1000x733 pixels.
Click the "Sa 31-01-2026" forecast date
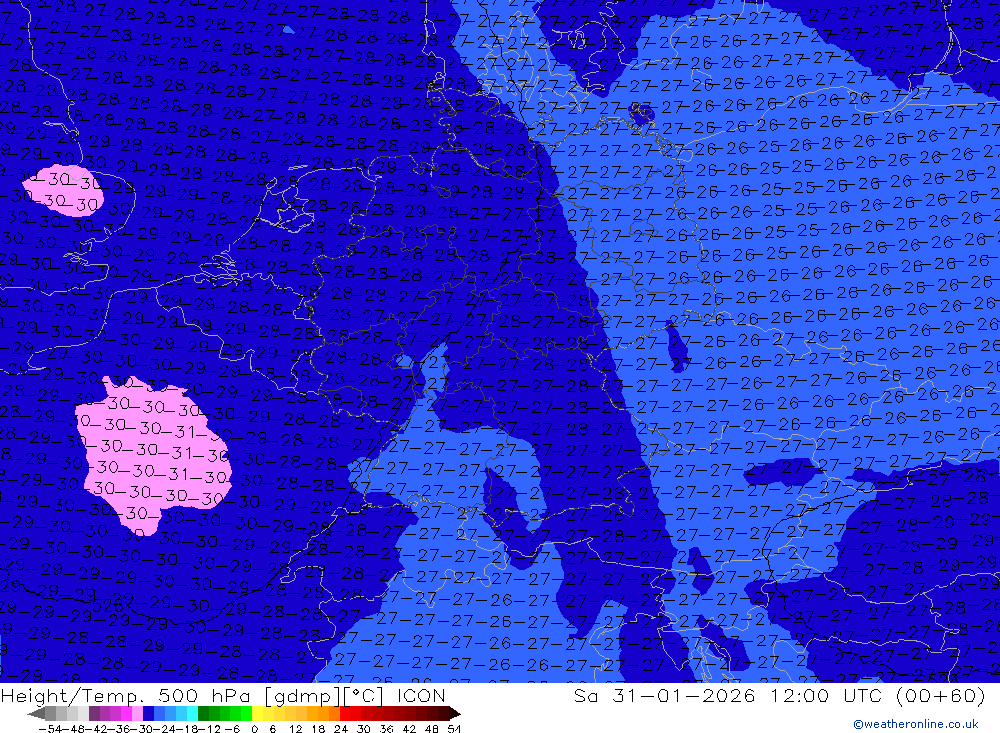(665, 695)
